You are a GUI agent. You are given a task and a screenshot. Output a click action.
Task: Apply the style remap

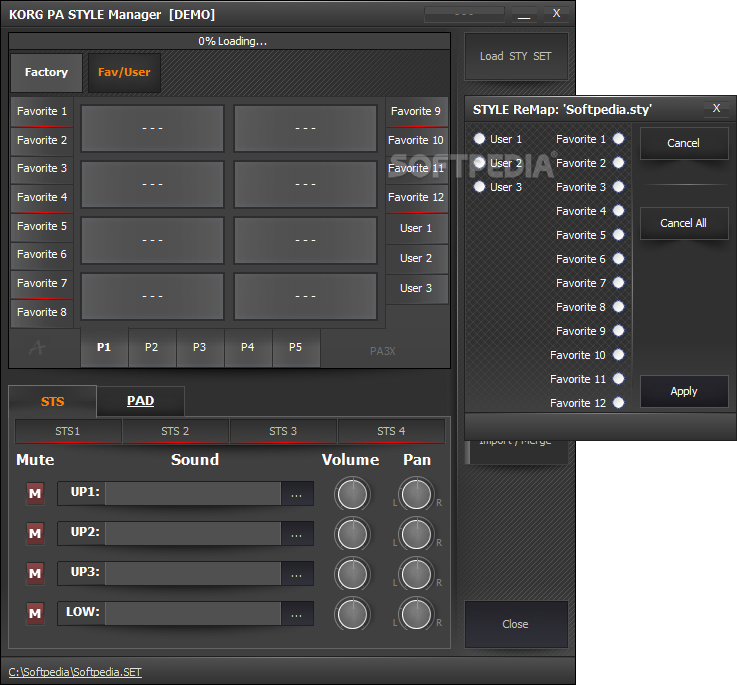tap(684, 391)
